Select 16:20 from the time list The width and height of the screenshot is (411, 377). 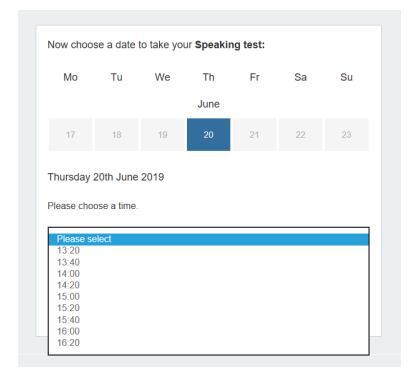209,342
